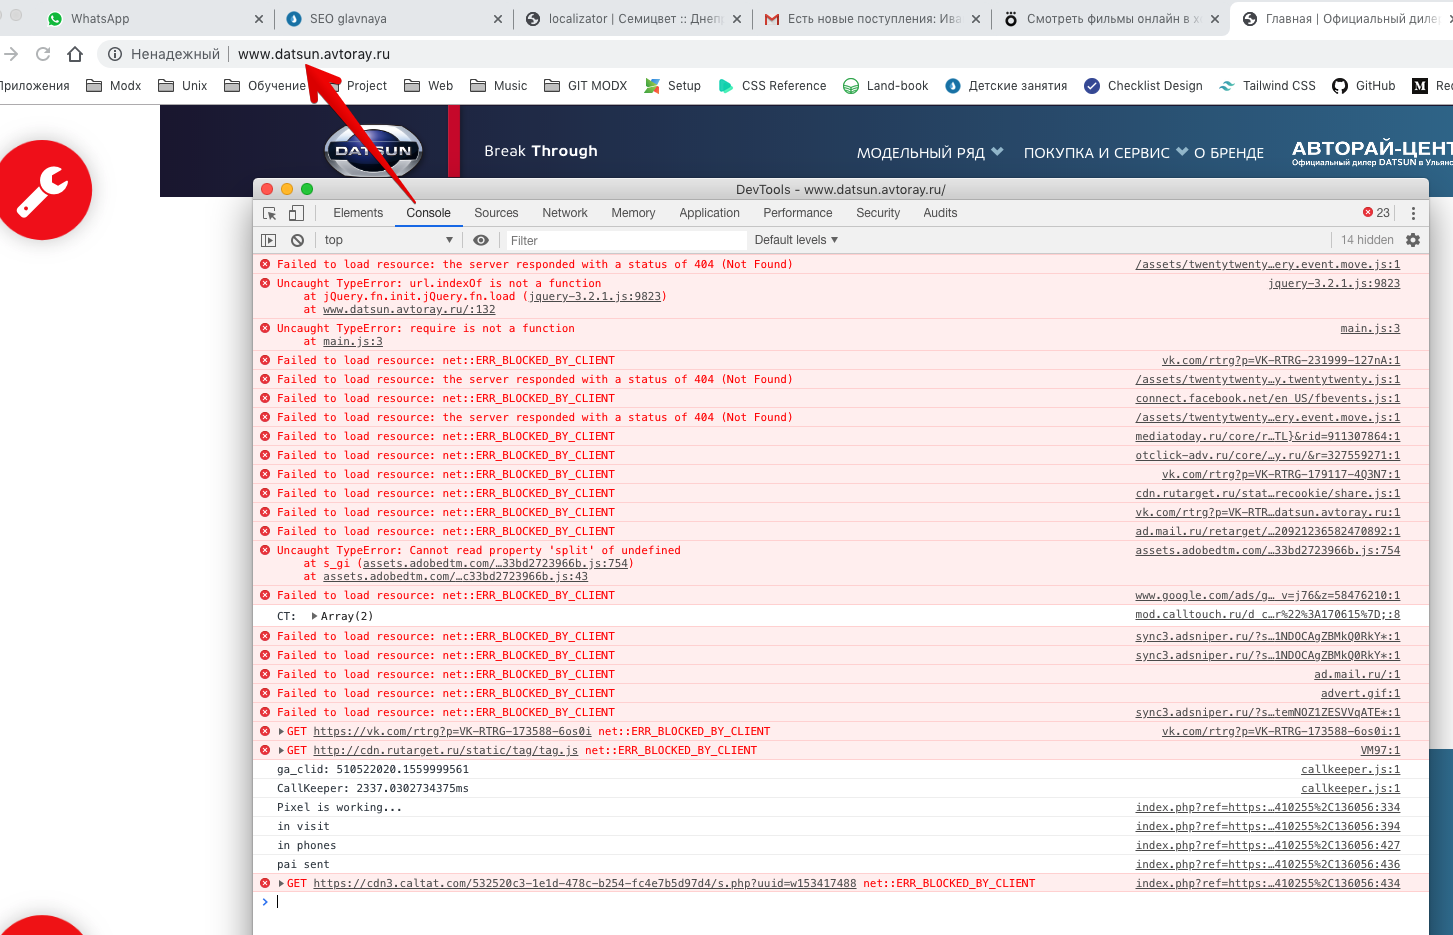This screenshot has height=935, width=1453.
Task: Switch to the Application tab
Action: point(710,213)
